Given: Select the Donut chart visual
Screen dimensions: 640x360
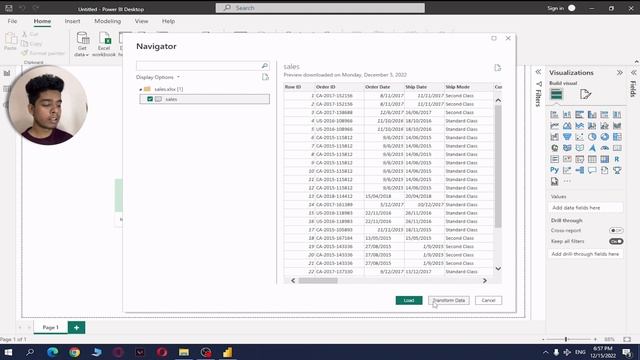Looking at the screenshot, I should coord(604,137).
